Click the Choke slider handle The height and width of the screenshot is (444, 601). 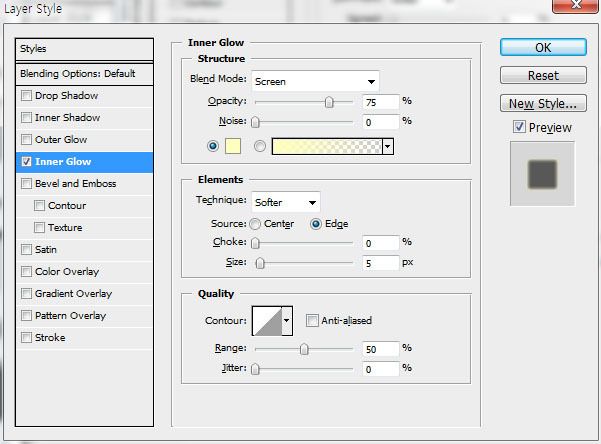click(x=255, y=243)
